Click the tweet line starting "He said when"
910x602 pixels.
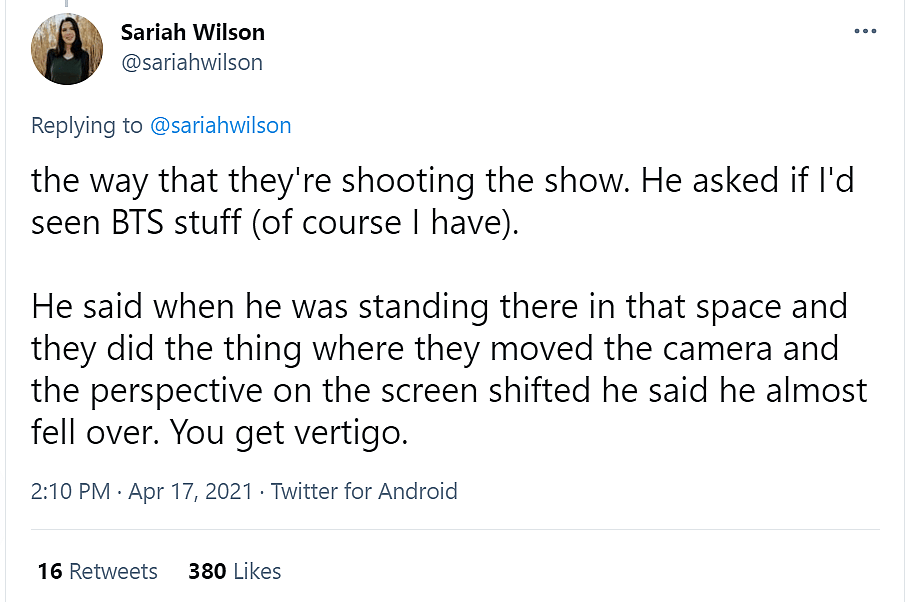click(439, 304)
